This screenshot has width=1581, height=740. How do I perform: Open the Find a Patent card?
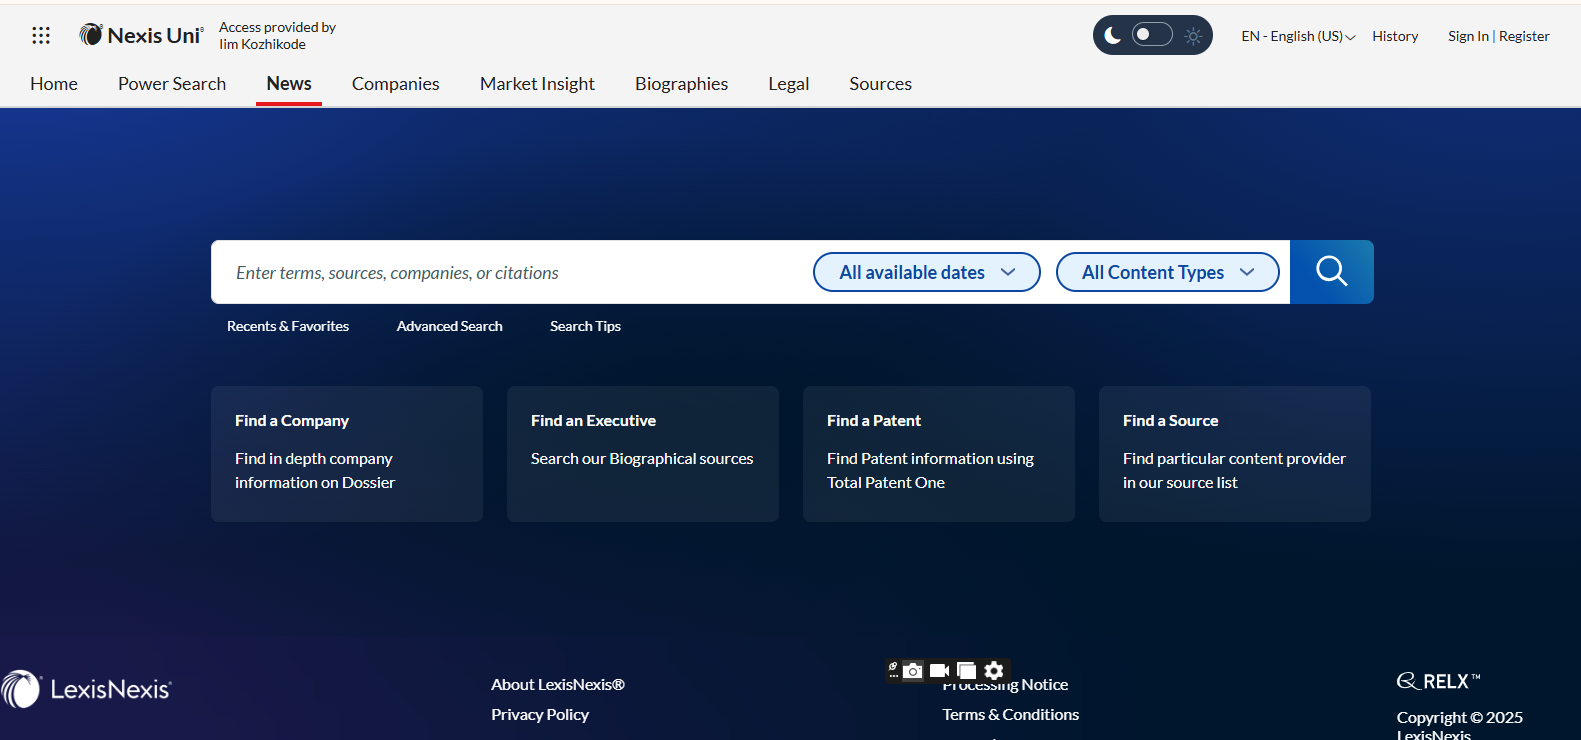point(938,453)
